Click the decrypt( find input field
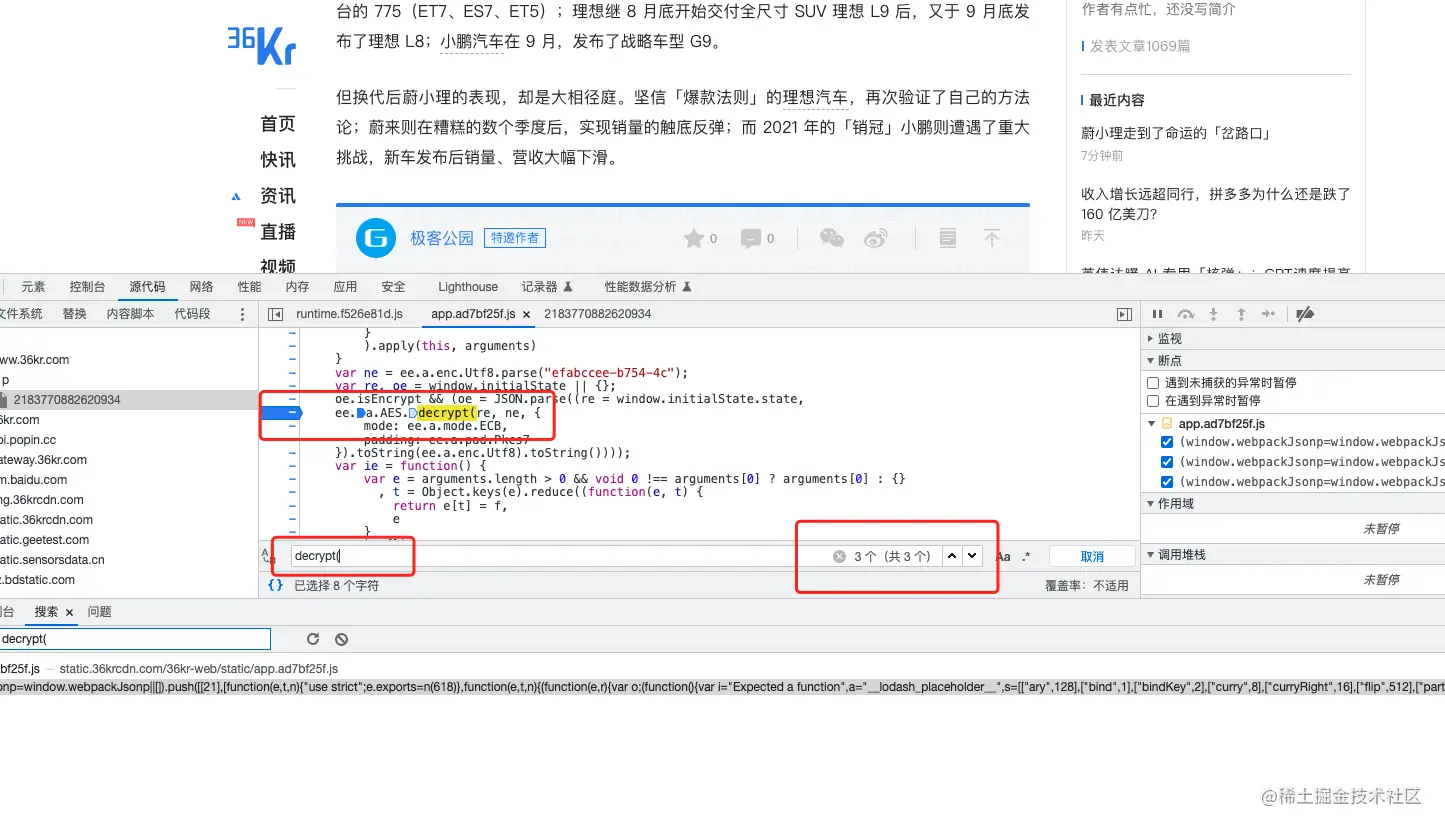The height and width of the screenshot is (830, 1445). click(x=560, y=557)
